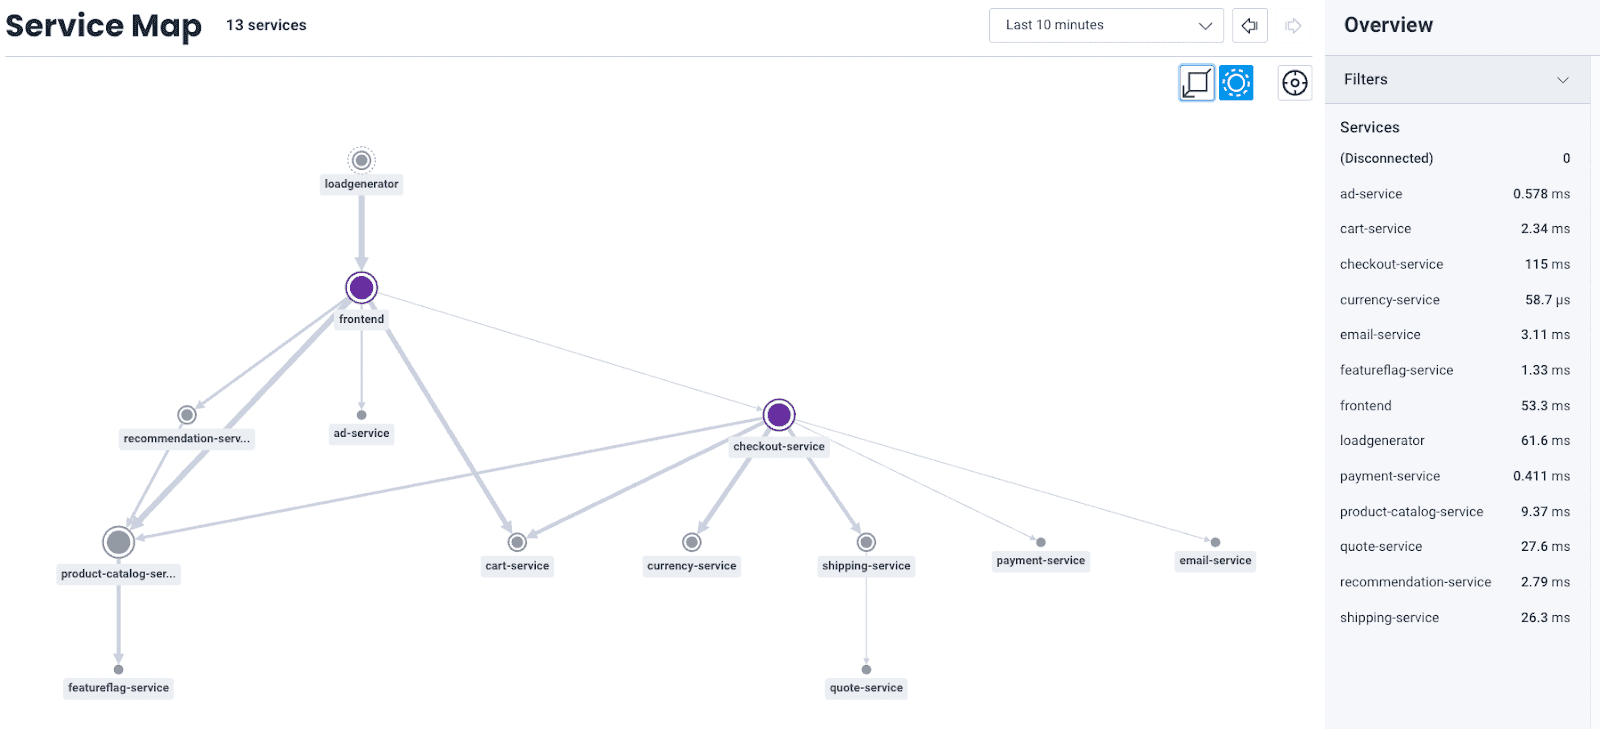Click the loadgenerator node icon
1600x729 pixels.
(361, 160)
